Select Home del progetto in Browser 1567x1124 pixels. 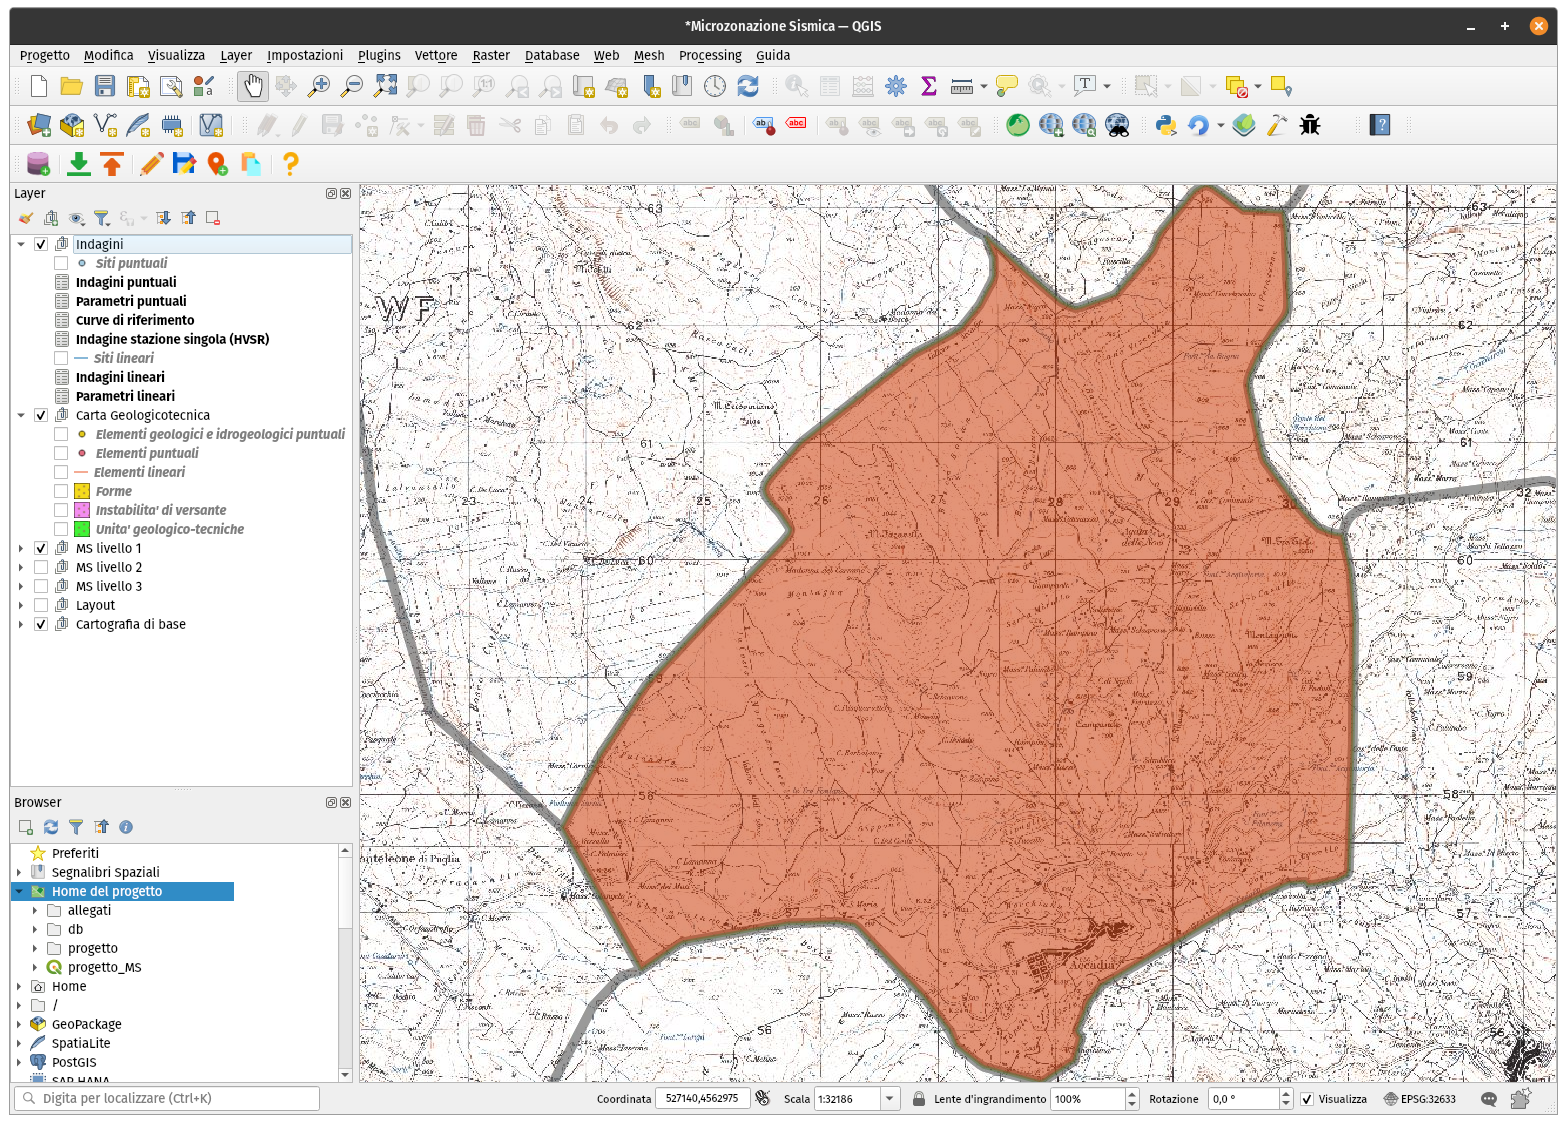pyautogui.click(x=107, y=891)
